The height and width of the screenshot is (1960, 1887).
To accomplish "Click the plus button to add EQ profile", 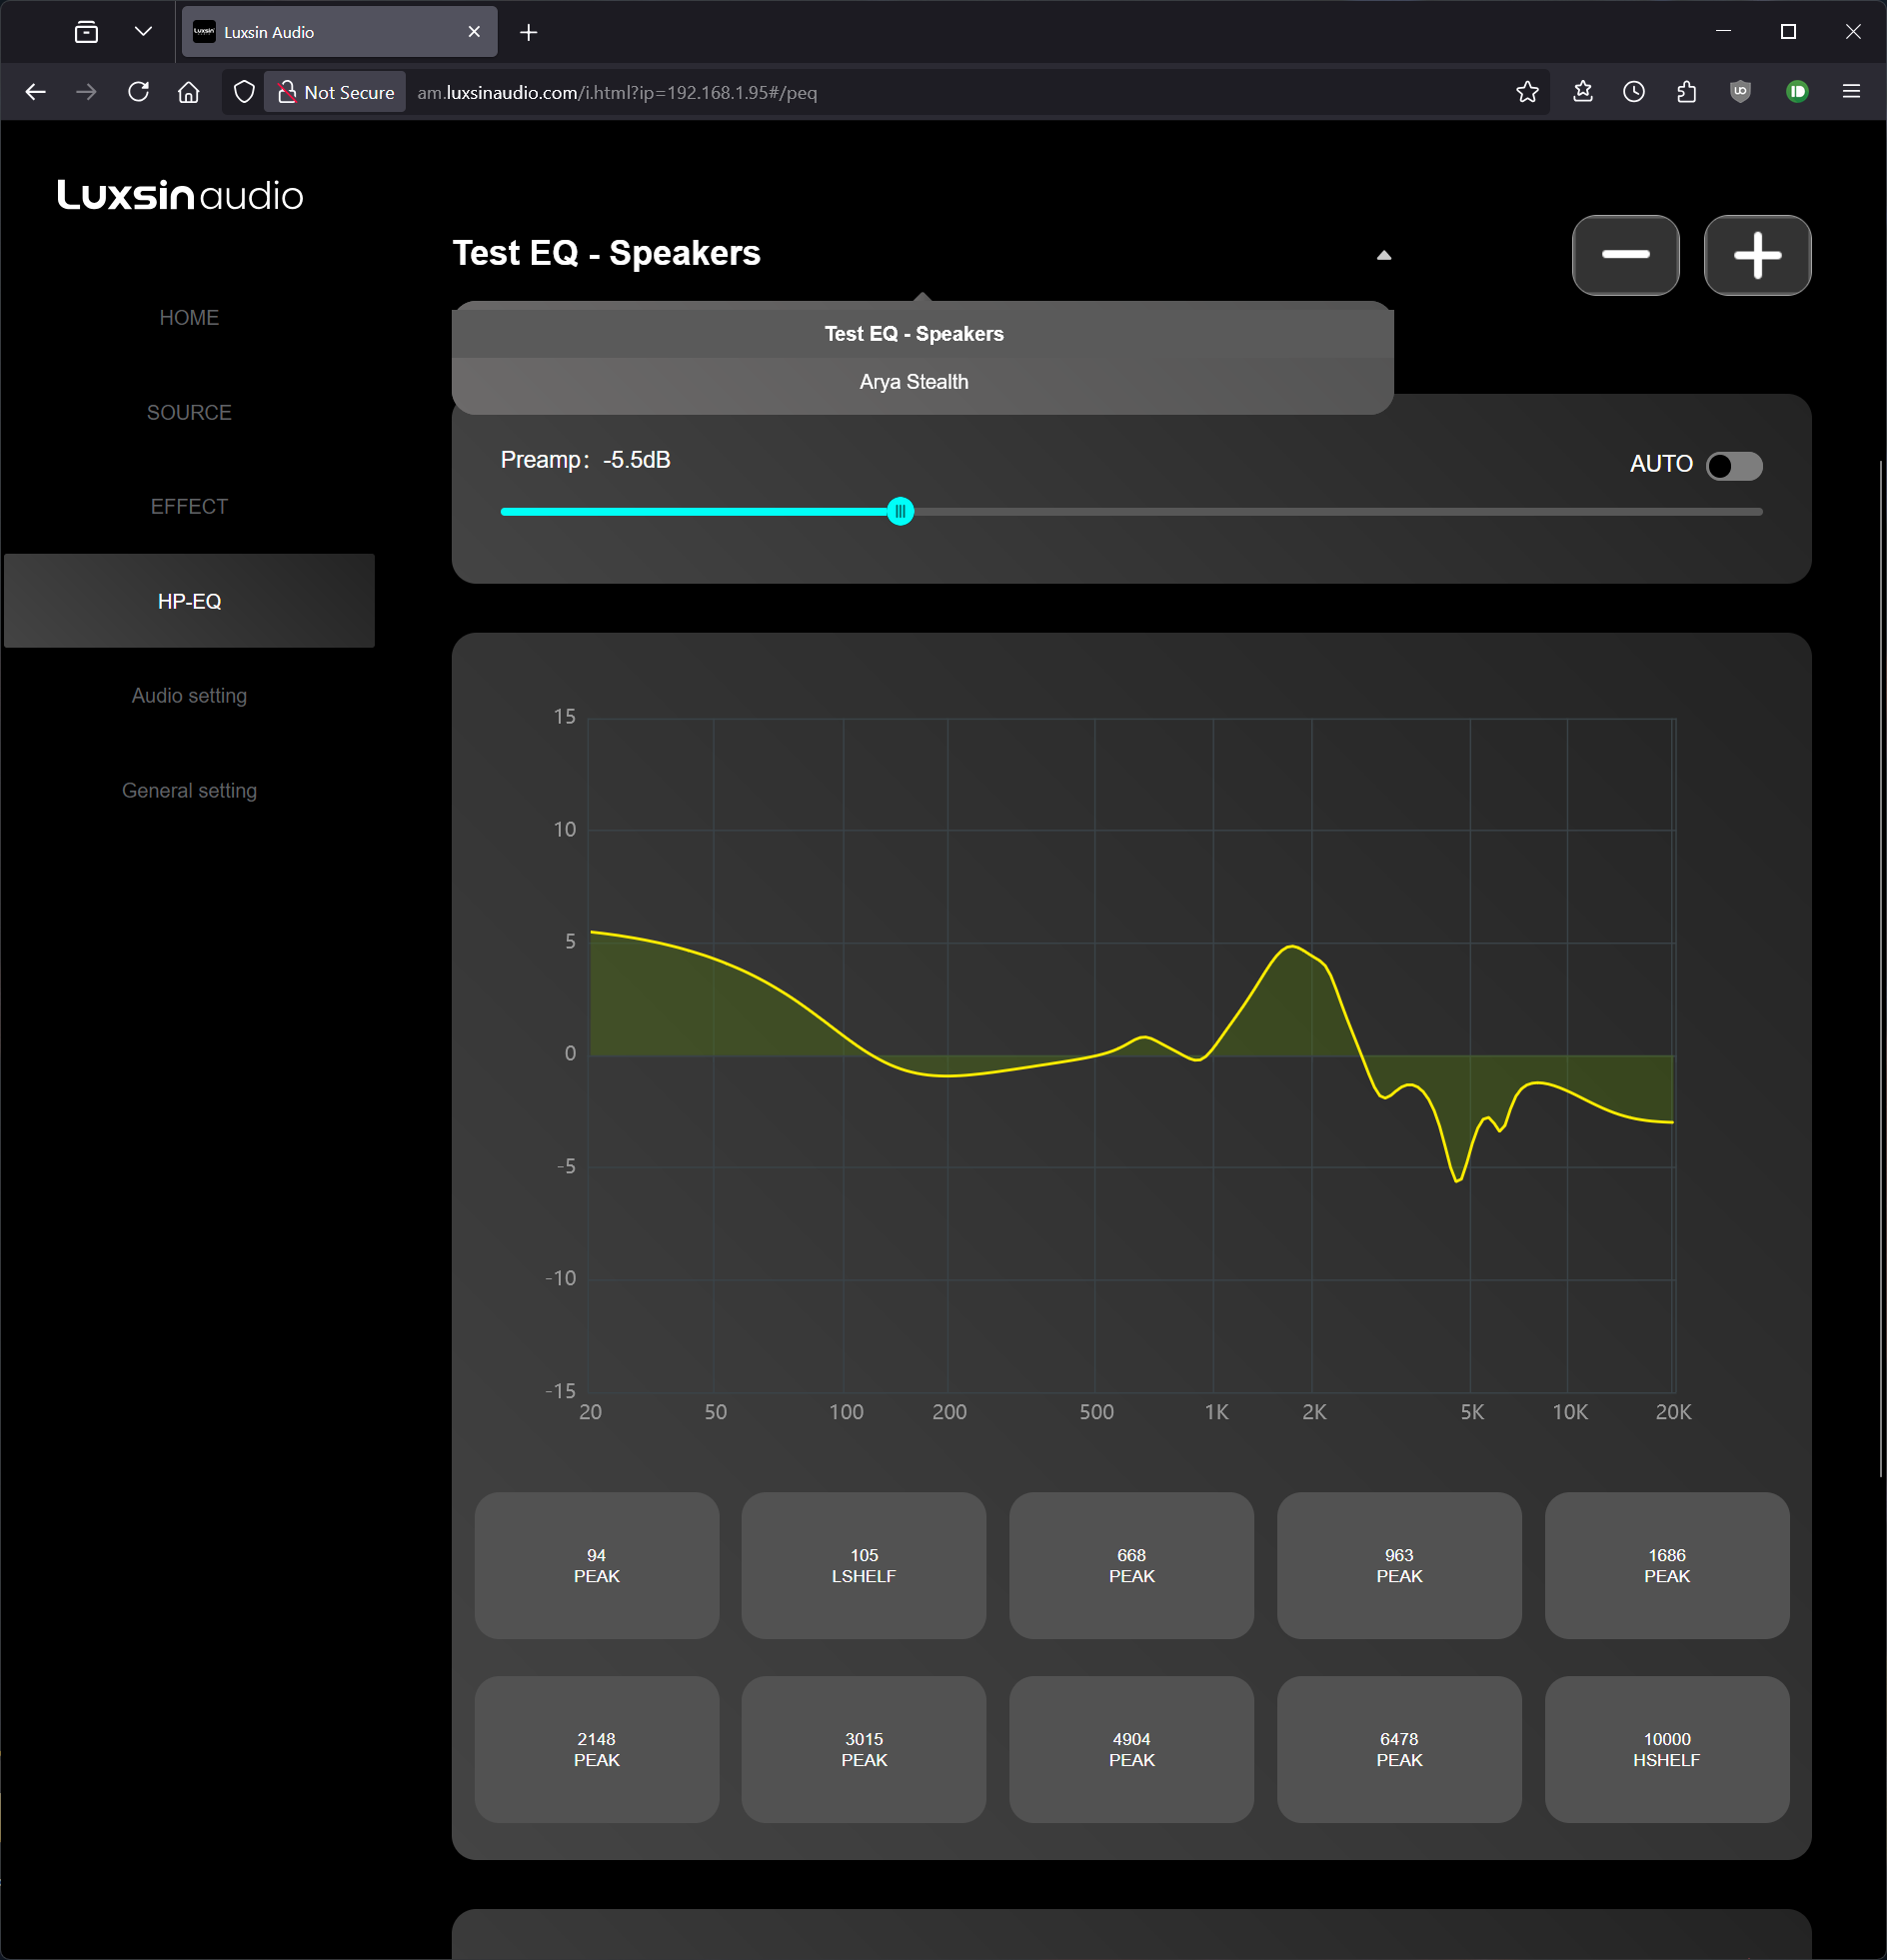I will 1757,255.
